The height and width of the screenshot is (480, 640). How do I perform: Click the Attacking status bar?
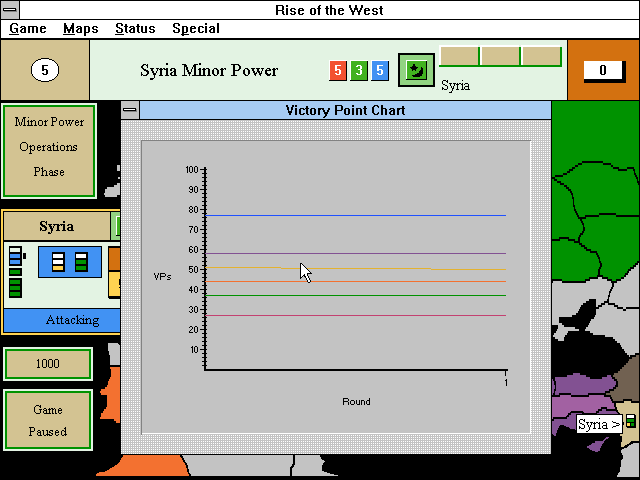pyautogui.click(x=62, y=320)
